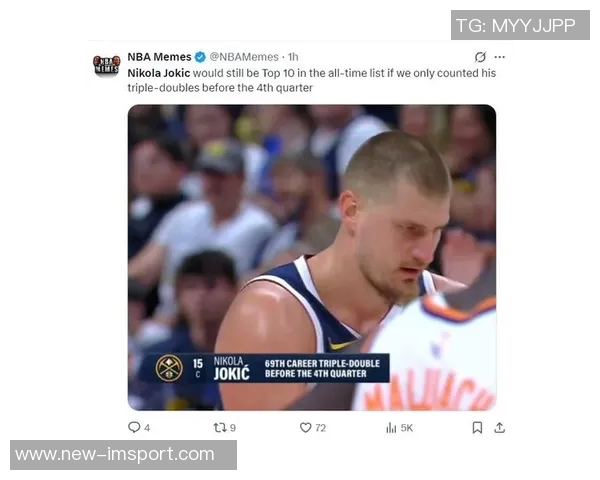Bookmark this NBA Memes post
The height and width of the screenshot is (480, 600).
pyautogui.click(x=477, y=428)
